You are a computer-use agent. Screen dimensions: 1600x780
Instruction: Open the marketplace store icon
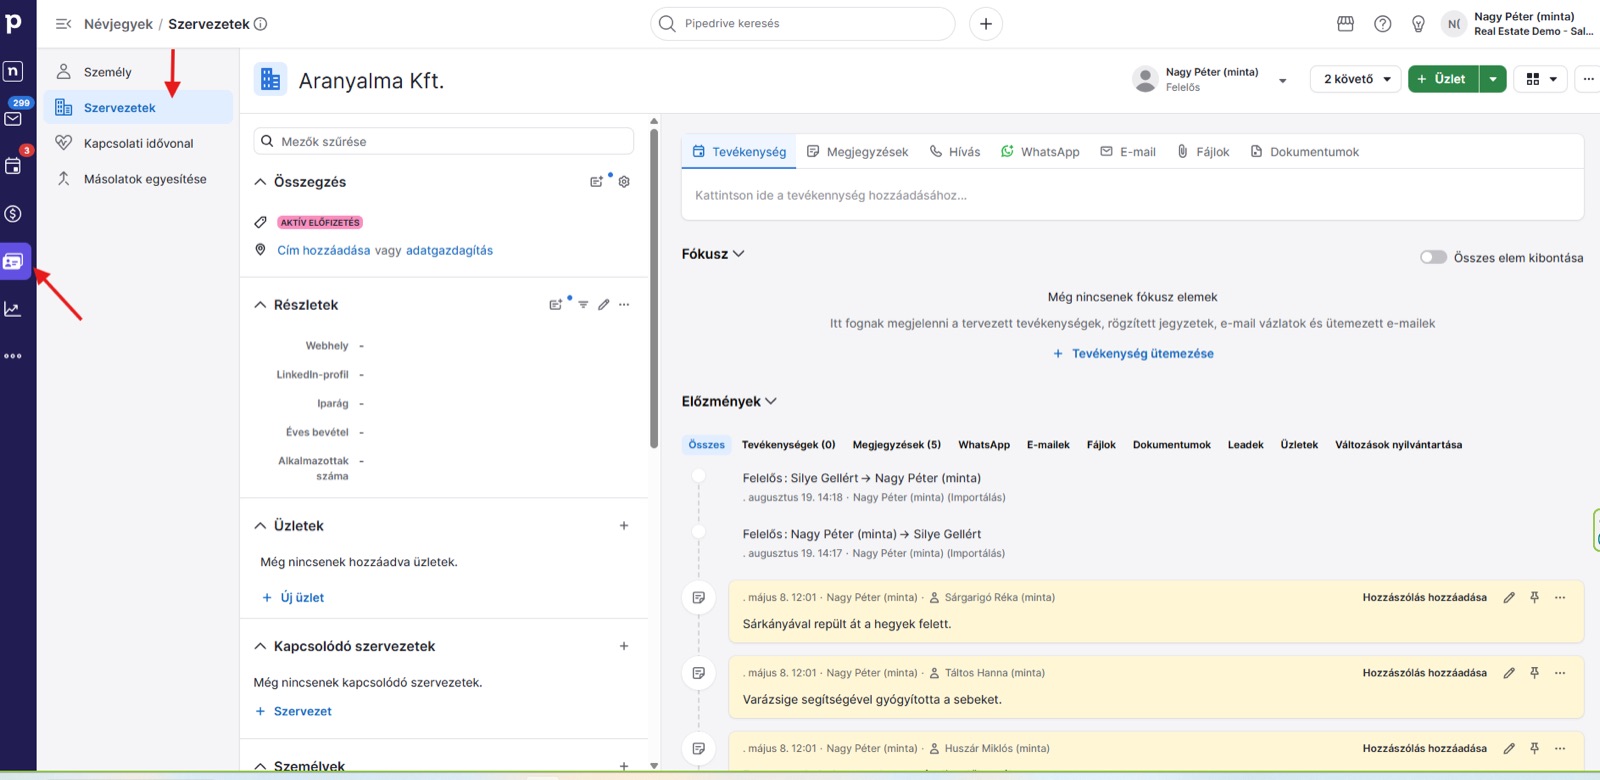coord(1345,24)
